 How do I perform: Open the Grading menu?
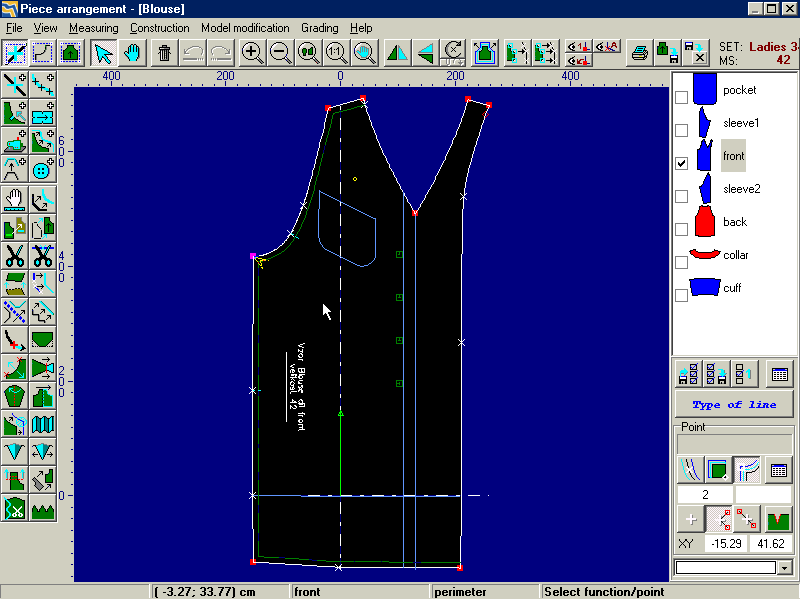point(319,28)
